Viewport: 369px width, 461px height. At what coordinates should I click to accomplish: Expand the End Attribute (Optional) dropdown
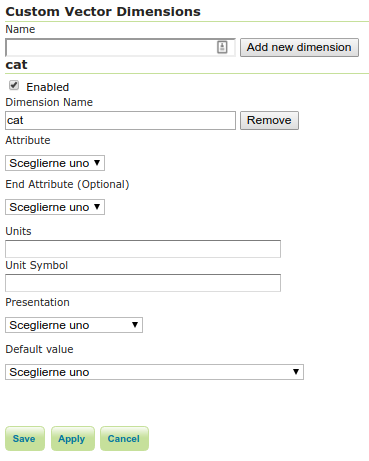[55, 207]
